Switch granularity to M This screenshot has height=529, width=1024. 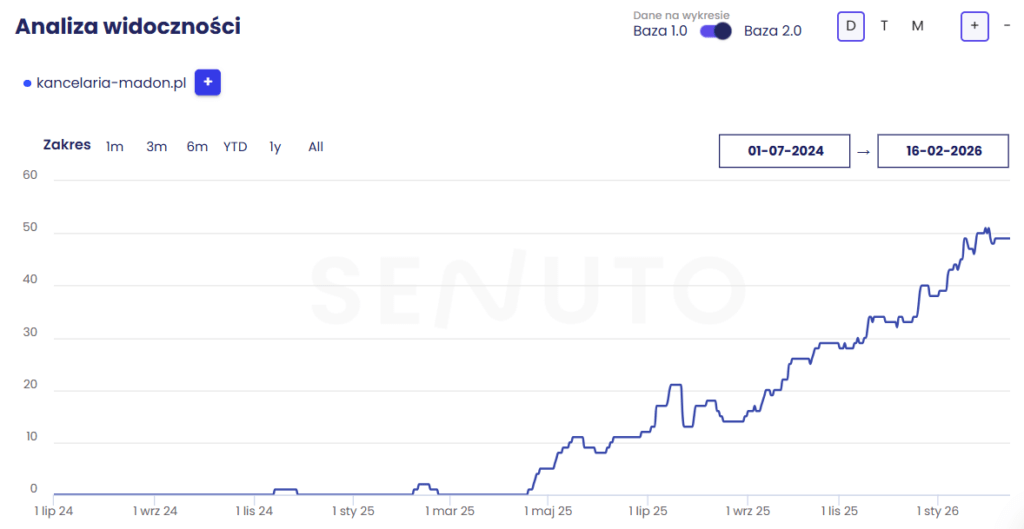pyautogui.click(x=917, y=26)
